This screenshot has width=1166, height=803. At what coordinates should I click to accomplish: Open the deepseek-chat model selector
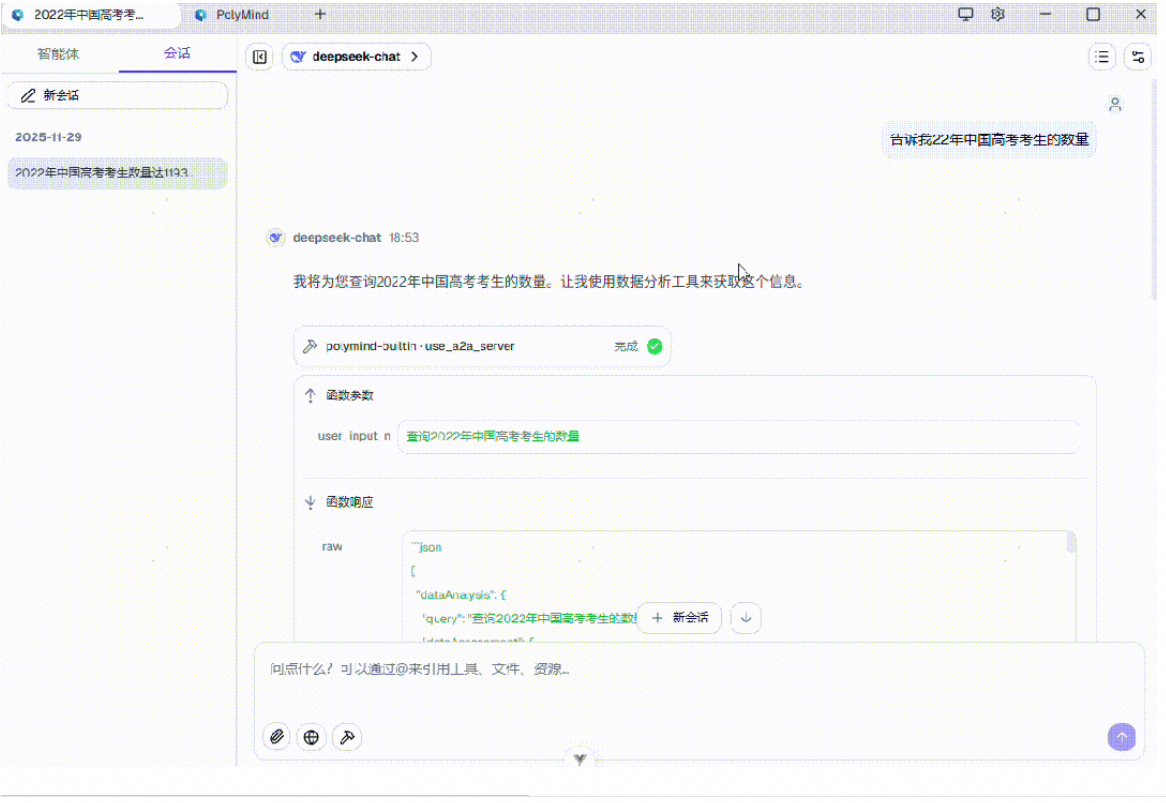(357, 57)
